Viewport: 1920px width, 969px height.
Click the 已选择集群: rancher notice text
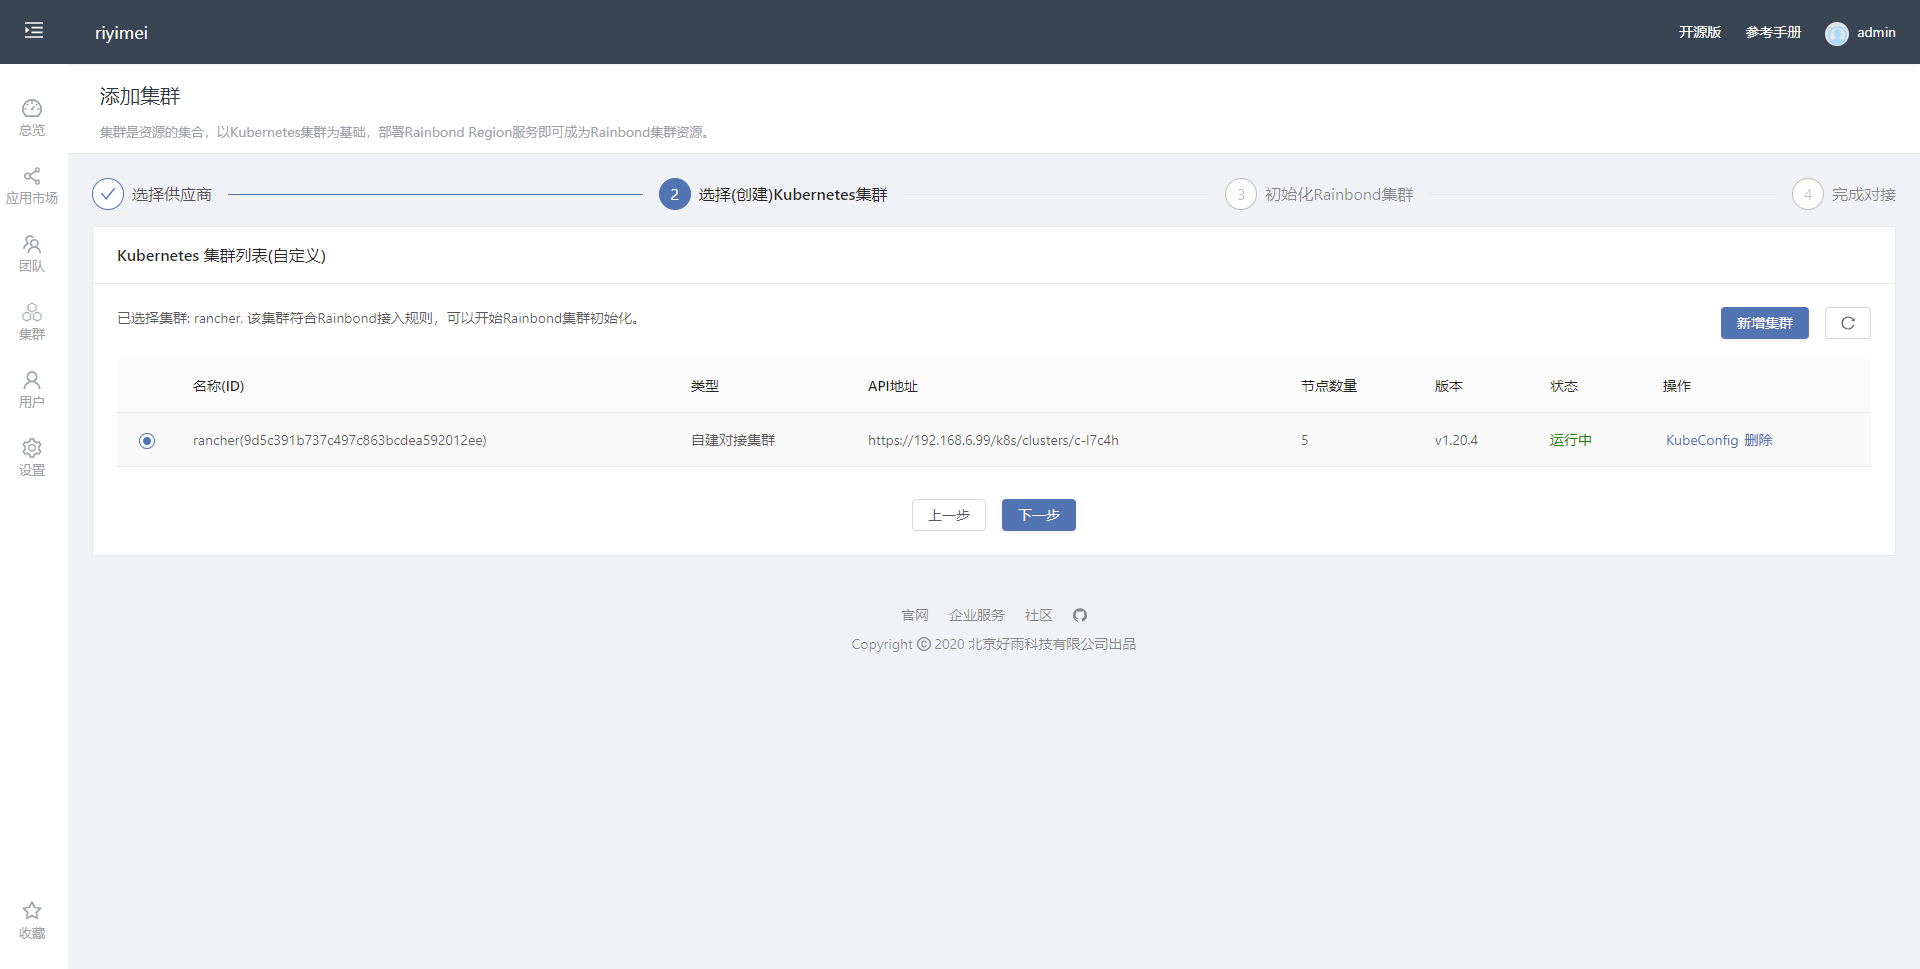coord(379,318)
